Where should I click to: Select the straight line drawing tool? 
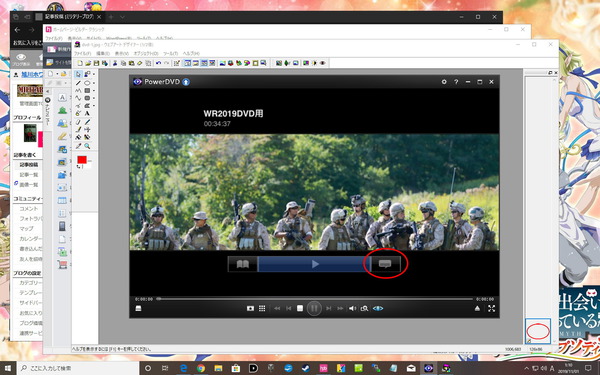pos(78,83)
